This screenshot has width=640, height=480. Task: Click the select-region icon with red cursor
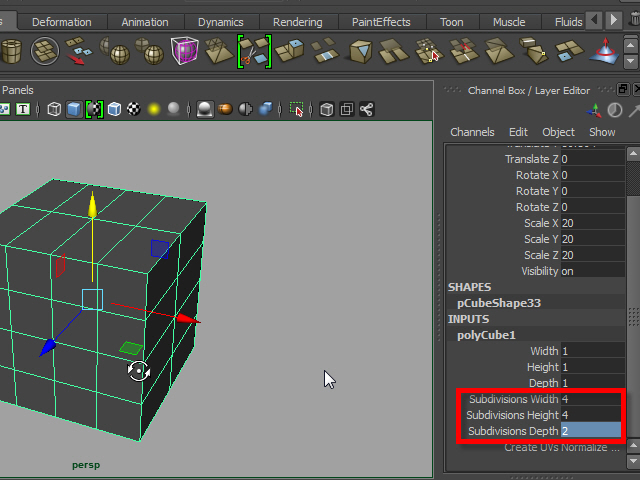pyautogui.click(x=296, y=109)
